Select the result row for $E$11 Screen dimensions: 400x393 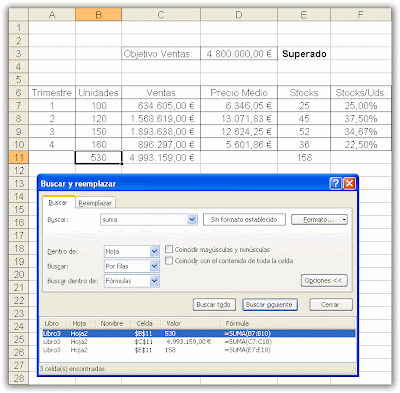tap(198, 350)
